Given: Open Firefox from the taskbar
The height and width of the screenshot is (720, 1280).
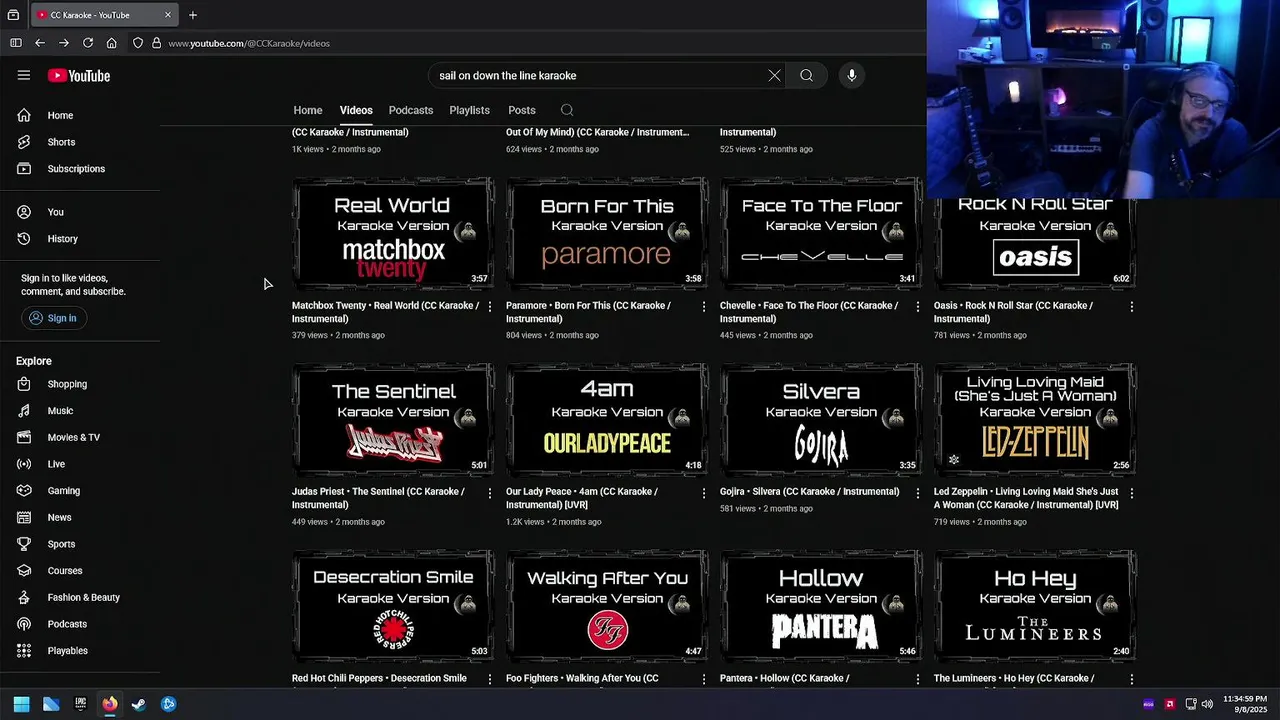Looking at the screenshot, I should (x=110, y=704).
